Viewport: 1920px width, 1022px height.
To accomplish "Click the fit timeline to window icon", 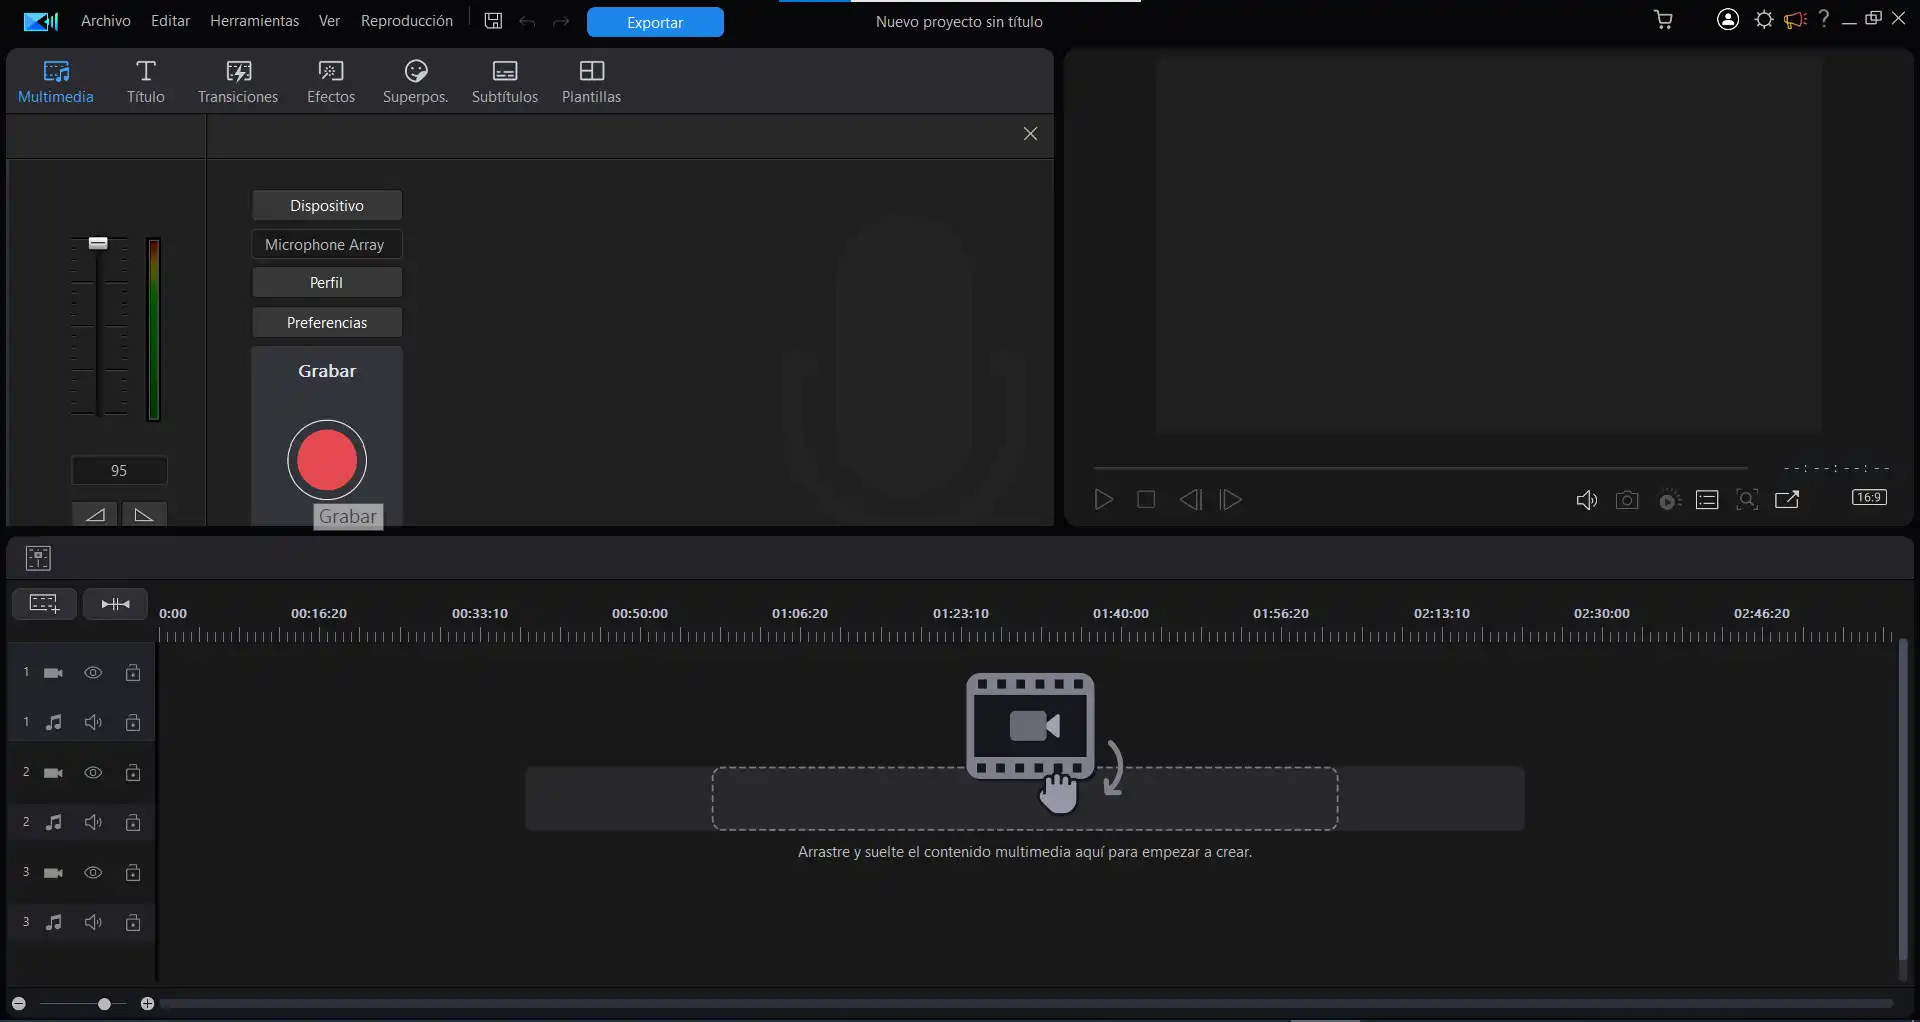I will point(115,604).
